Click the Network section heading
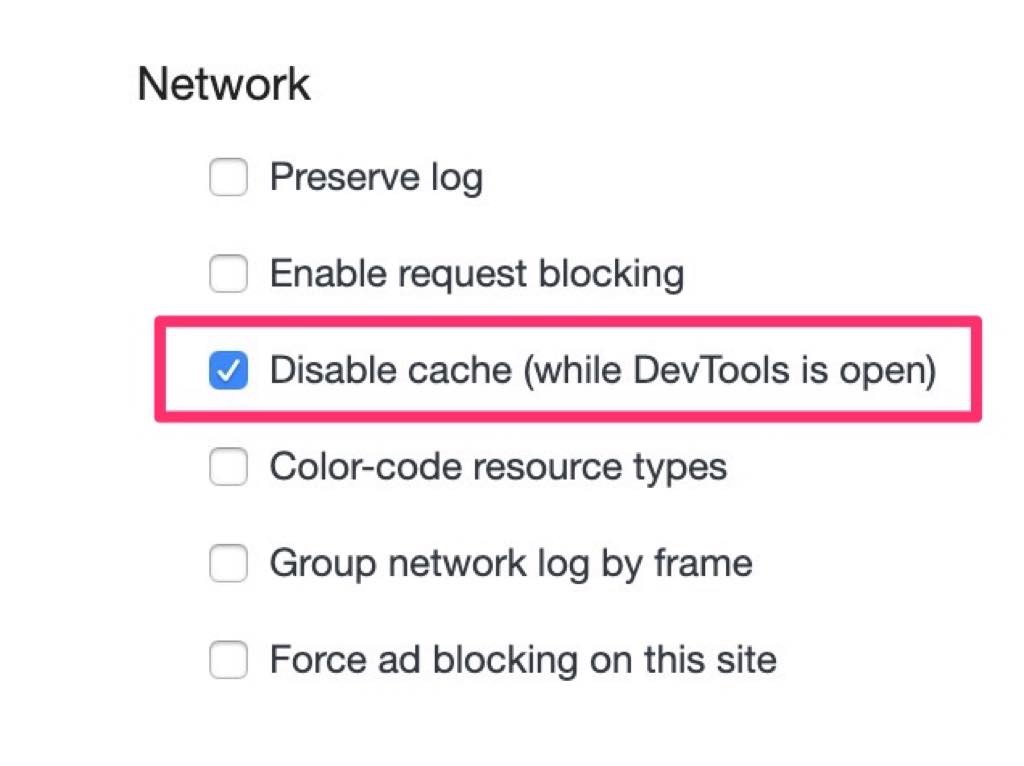Screen dimensions: 1024x766 [x=224, y=84]
